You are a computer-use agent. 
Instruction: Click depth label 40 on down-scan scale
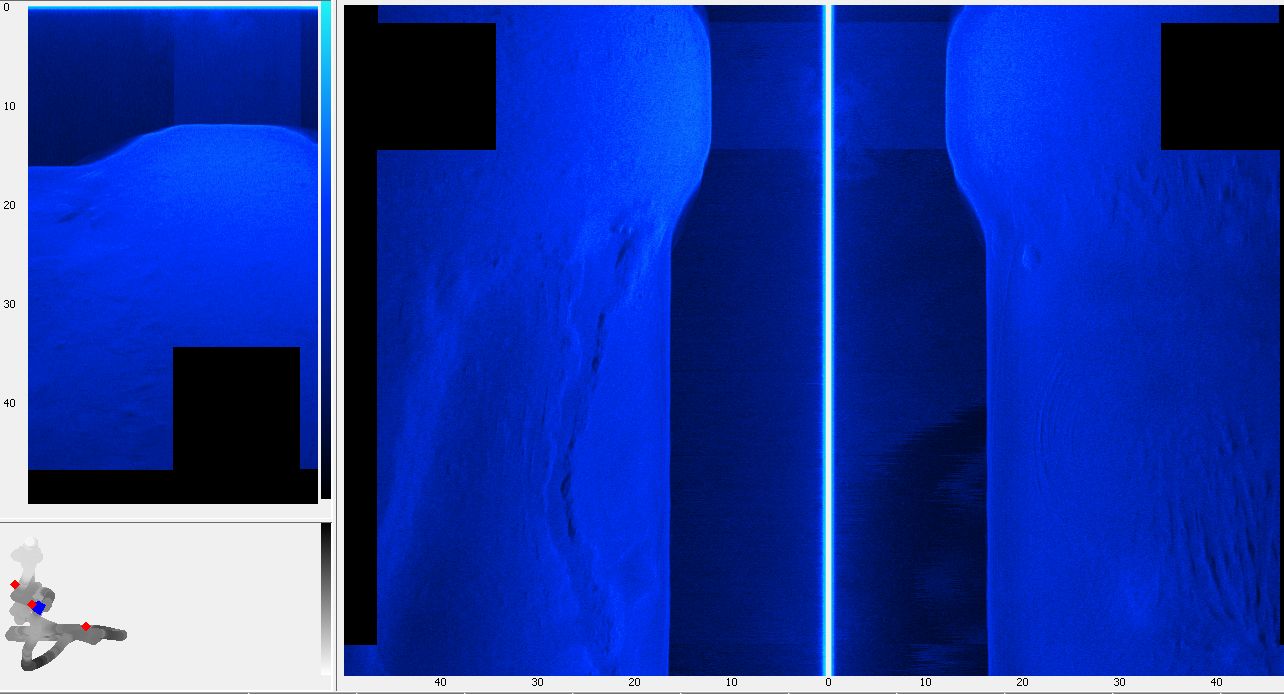tap(9, 403)
